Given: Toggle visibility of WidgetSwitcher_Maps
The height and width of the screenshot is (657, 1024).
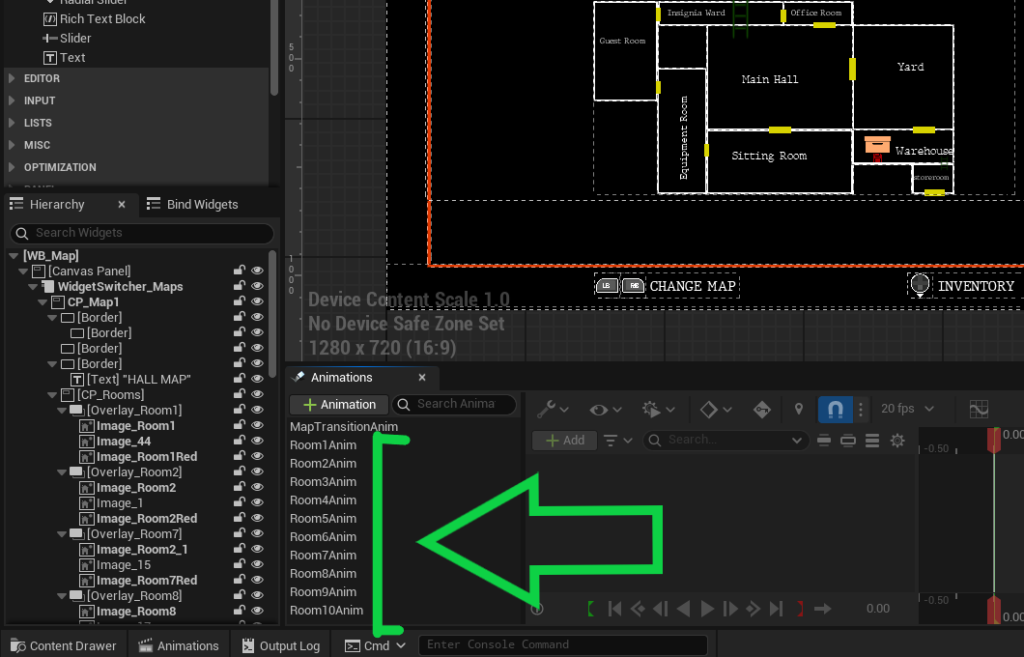Looking at the screenshot, I should [257, 287].
